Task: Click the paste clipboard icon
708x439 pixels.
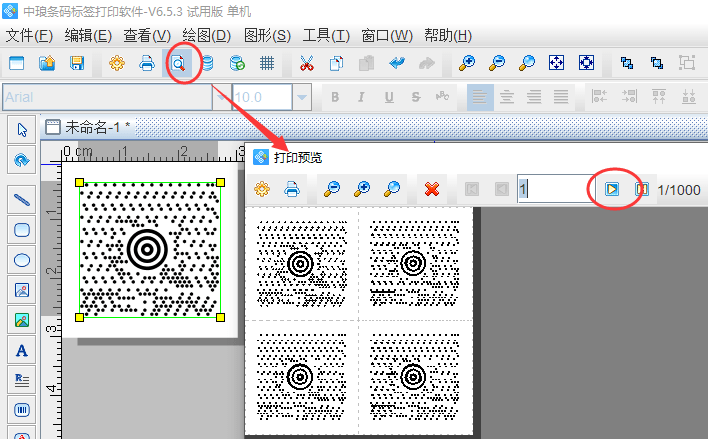Action: pos(366,63)
